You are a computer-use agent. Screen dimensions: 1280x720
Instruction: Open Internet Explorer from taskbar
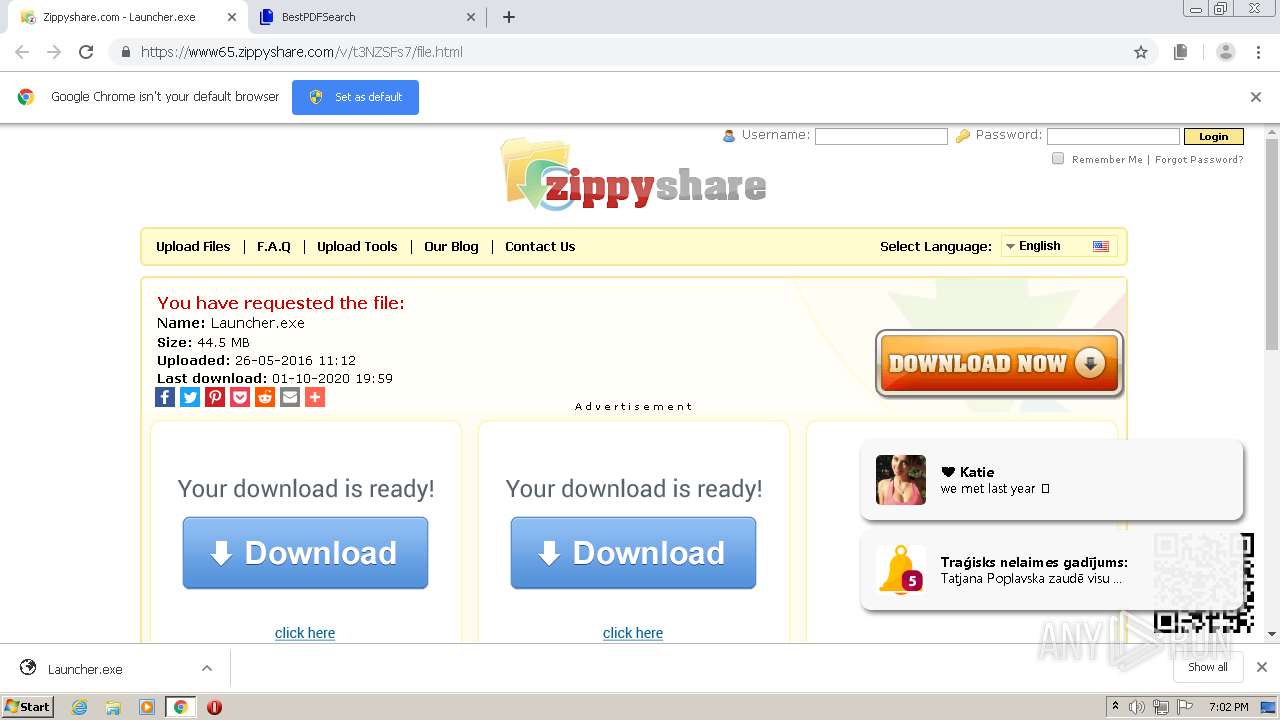pos(80,707)
